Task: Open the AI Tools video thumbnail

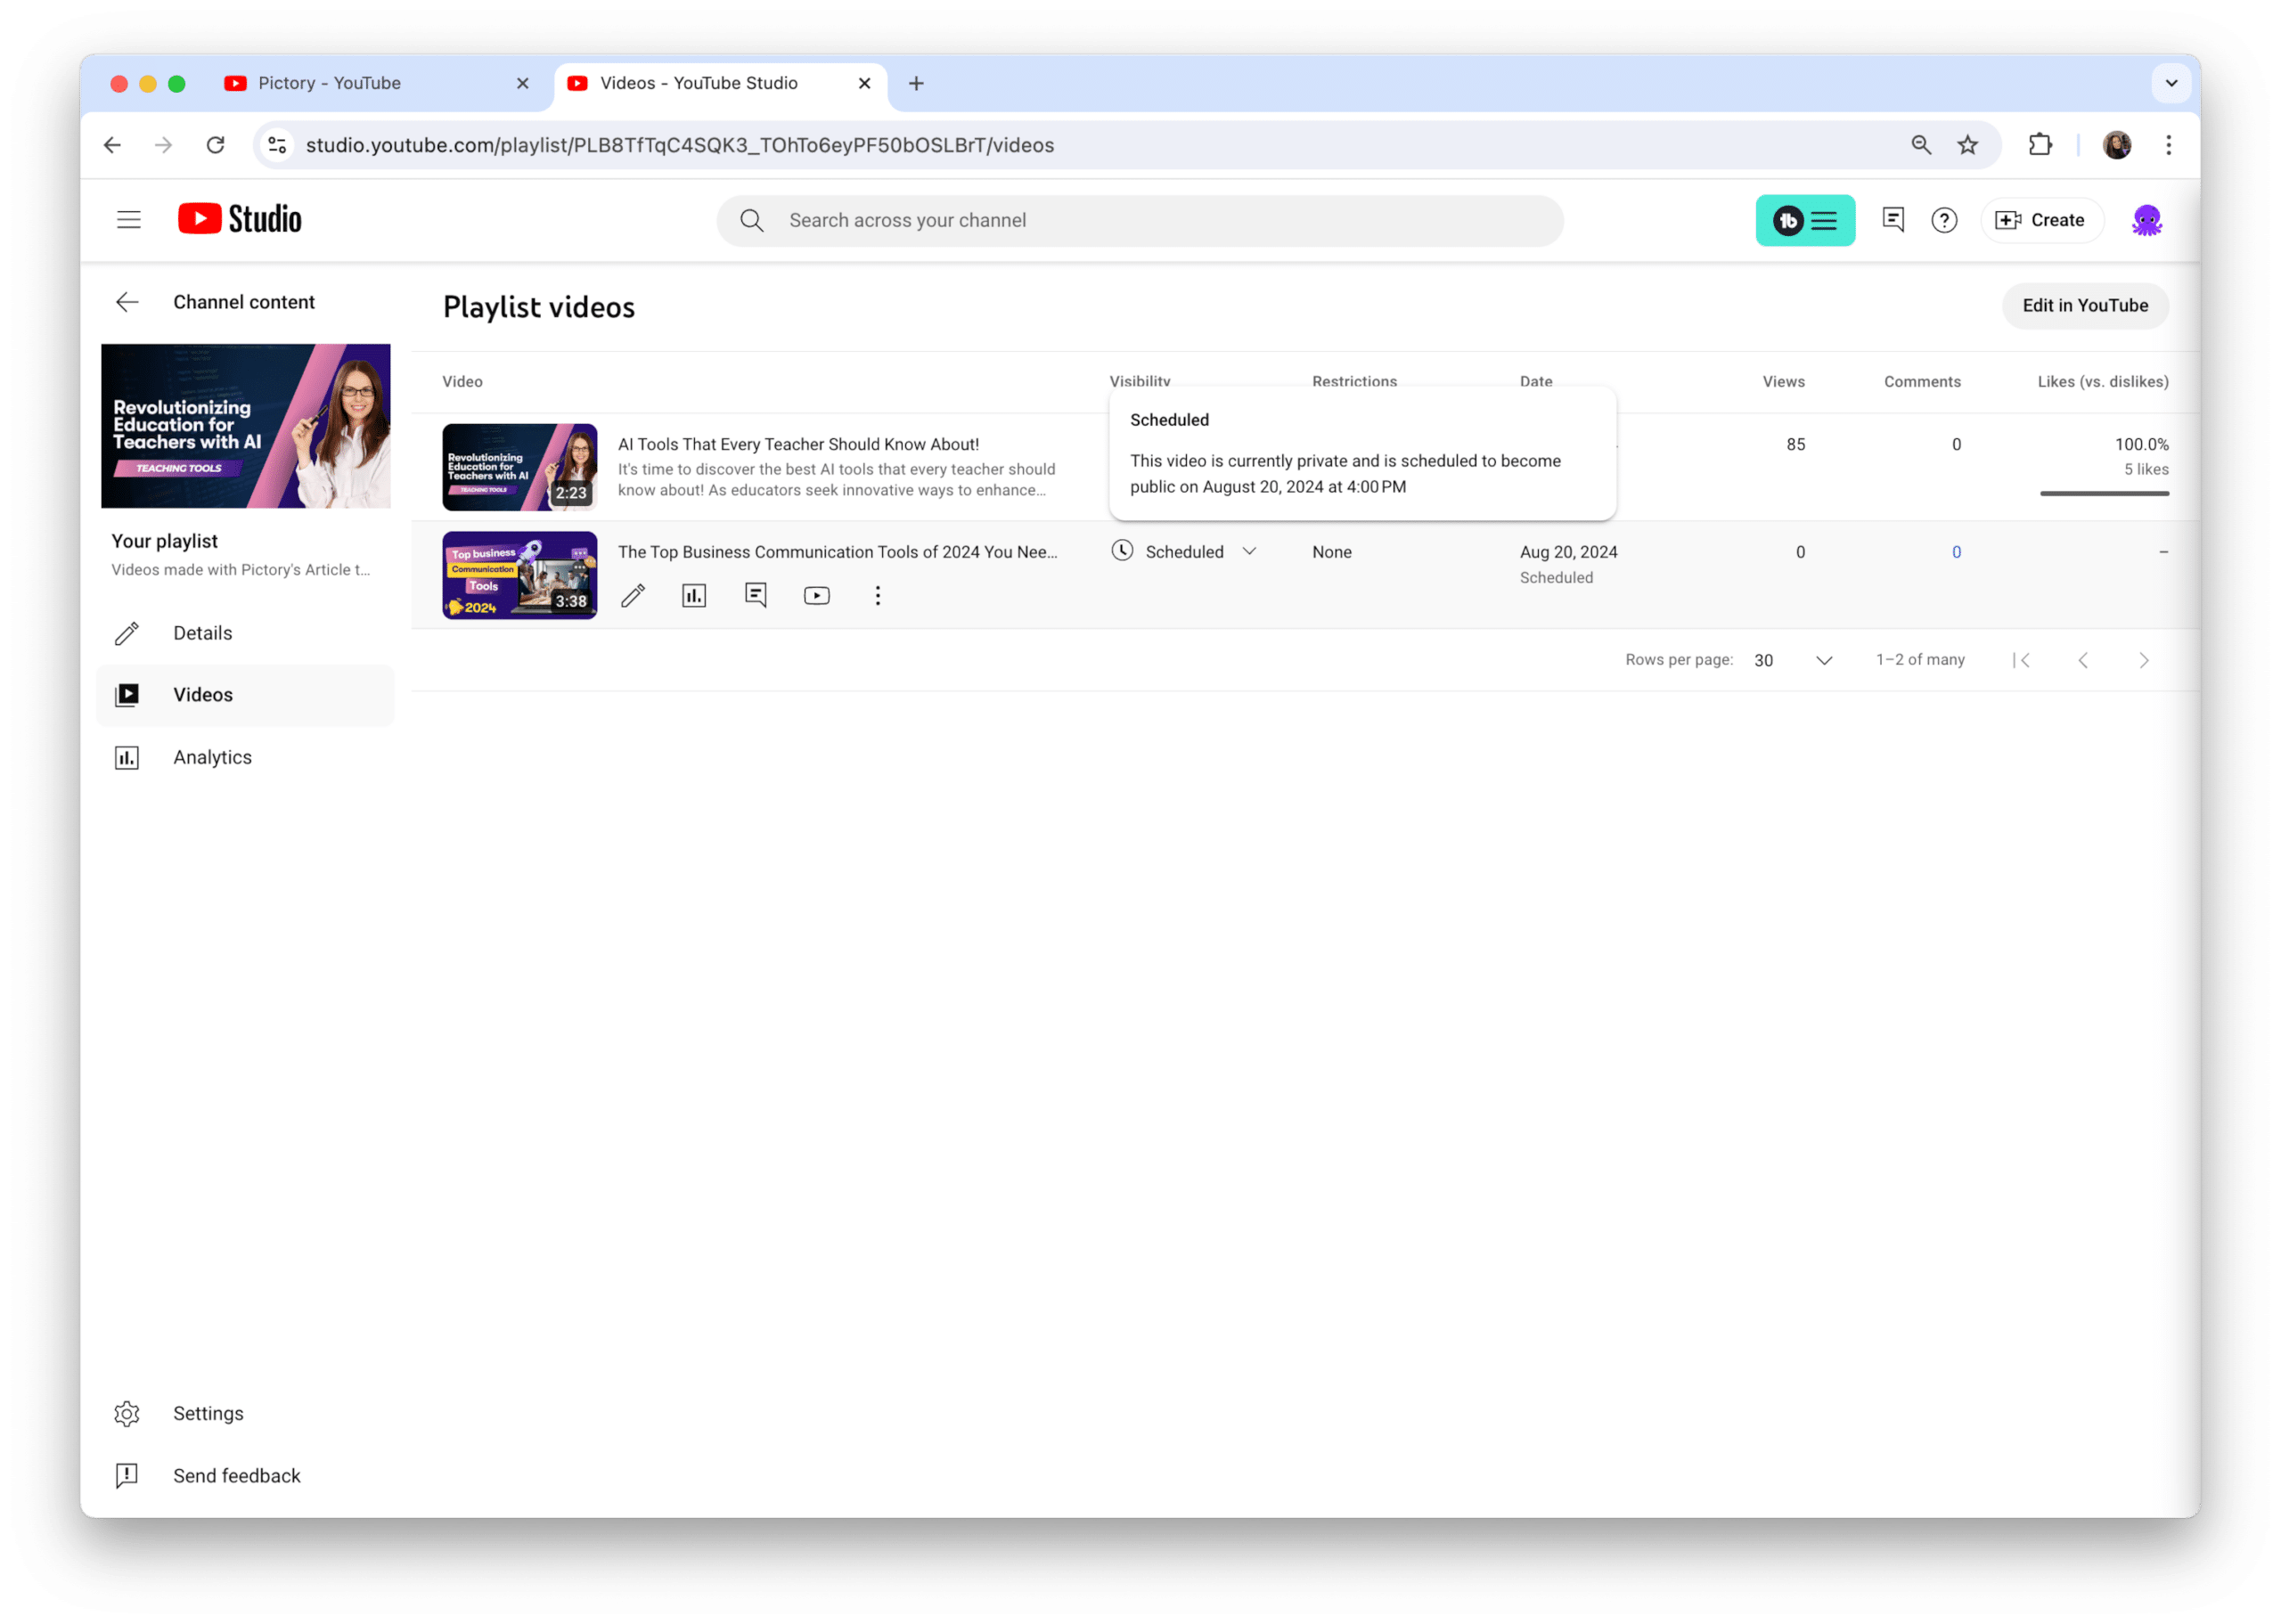Action: point(520,467)
